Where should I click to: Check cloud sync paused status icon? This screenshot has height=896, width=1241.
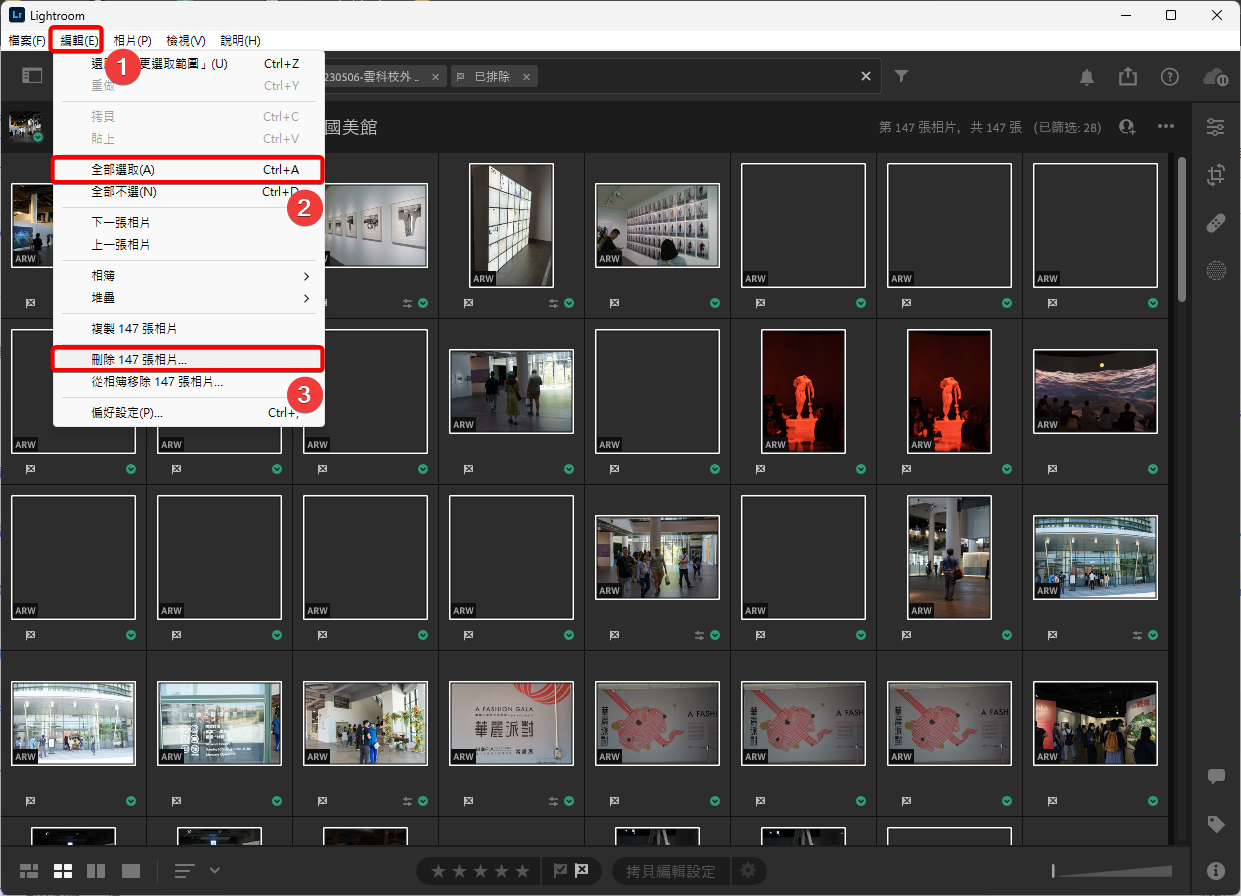pyautogui.click(x=1214, y=77)
